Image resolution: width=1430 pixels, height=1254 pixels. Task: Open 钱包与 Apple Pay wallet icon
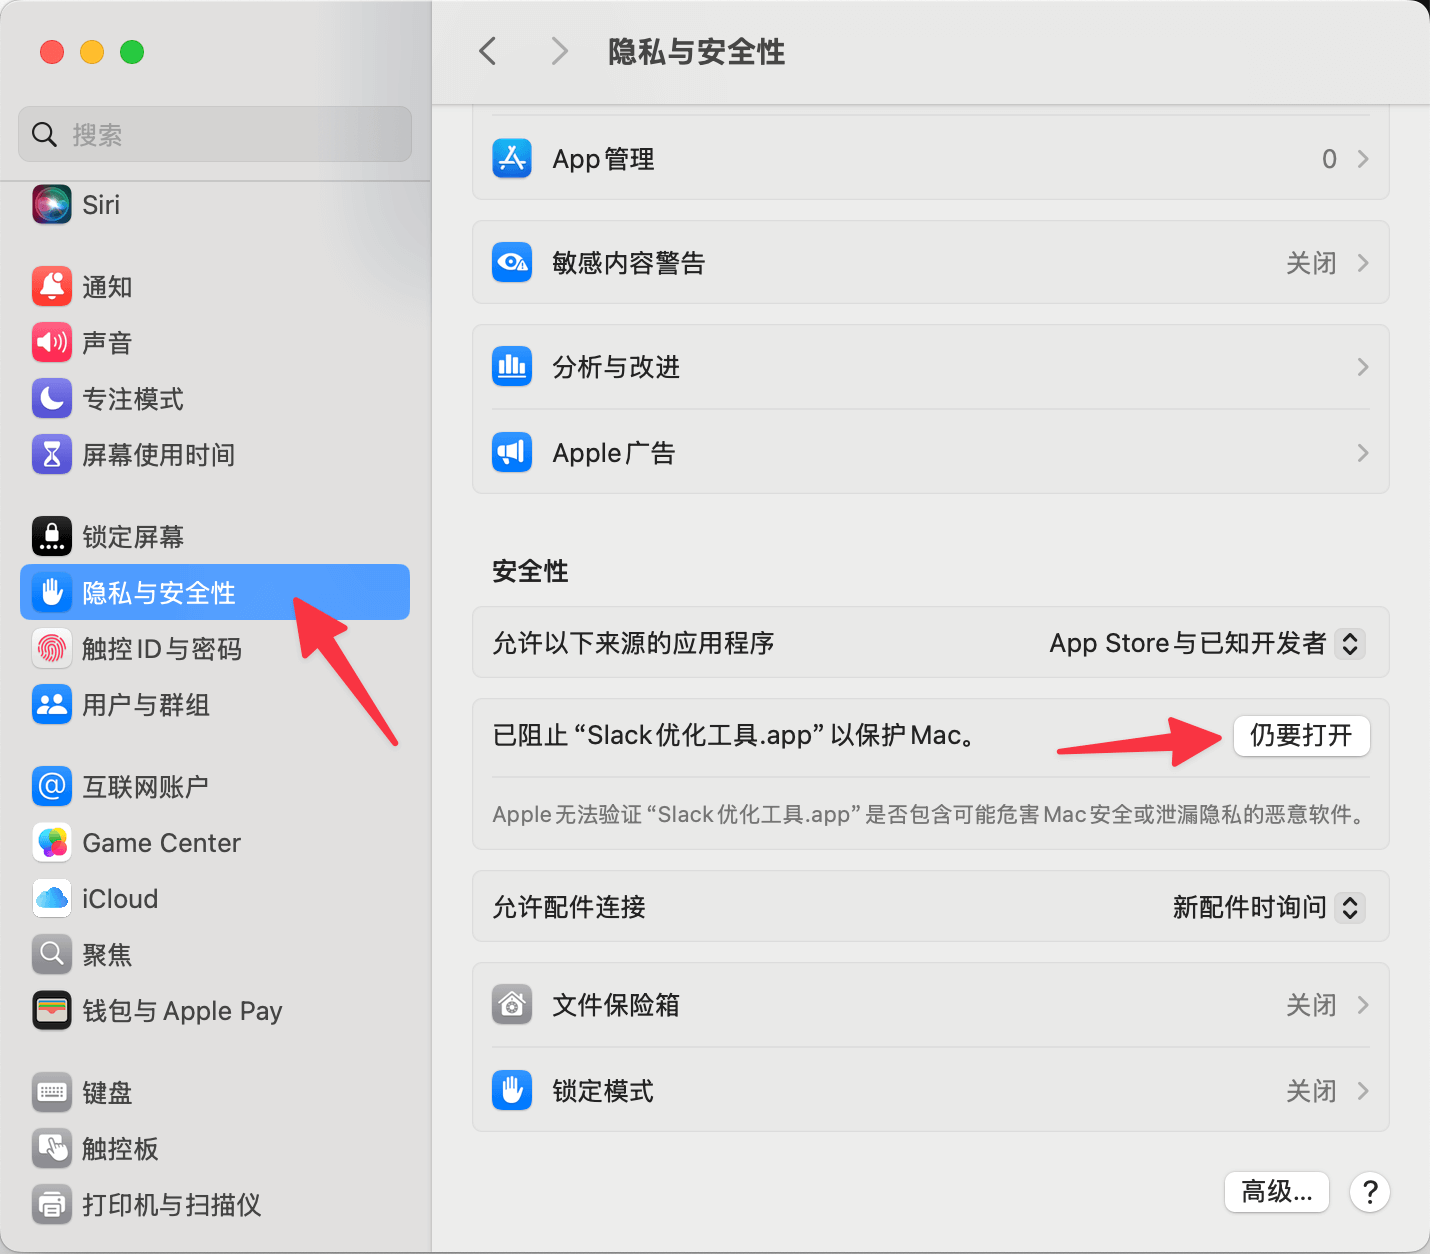point(52,1011)
